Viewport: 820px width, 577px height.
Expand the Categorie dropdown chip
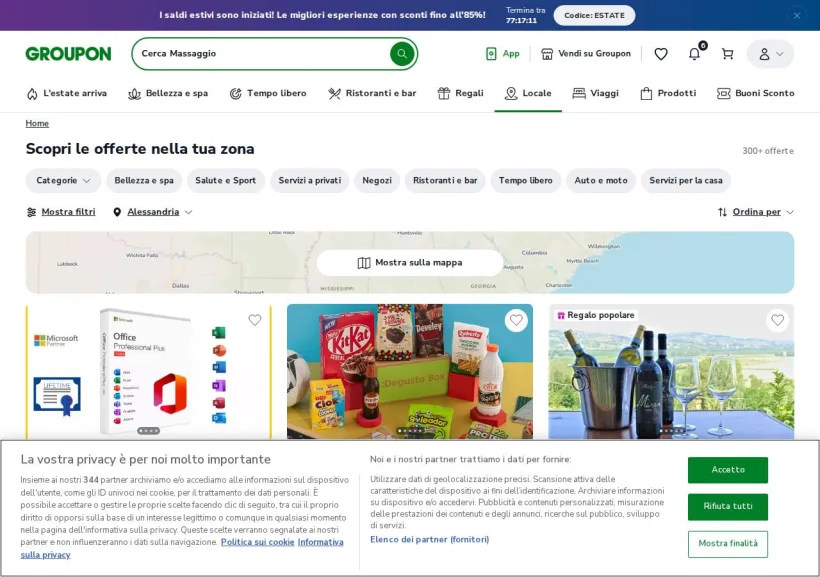pos(63,180)
